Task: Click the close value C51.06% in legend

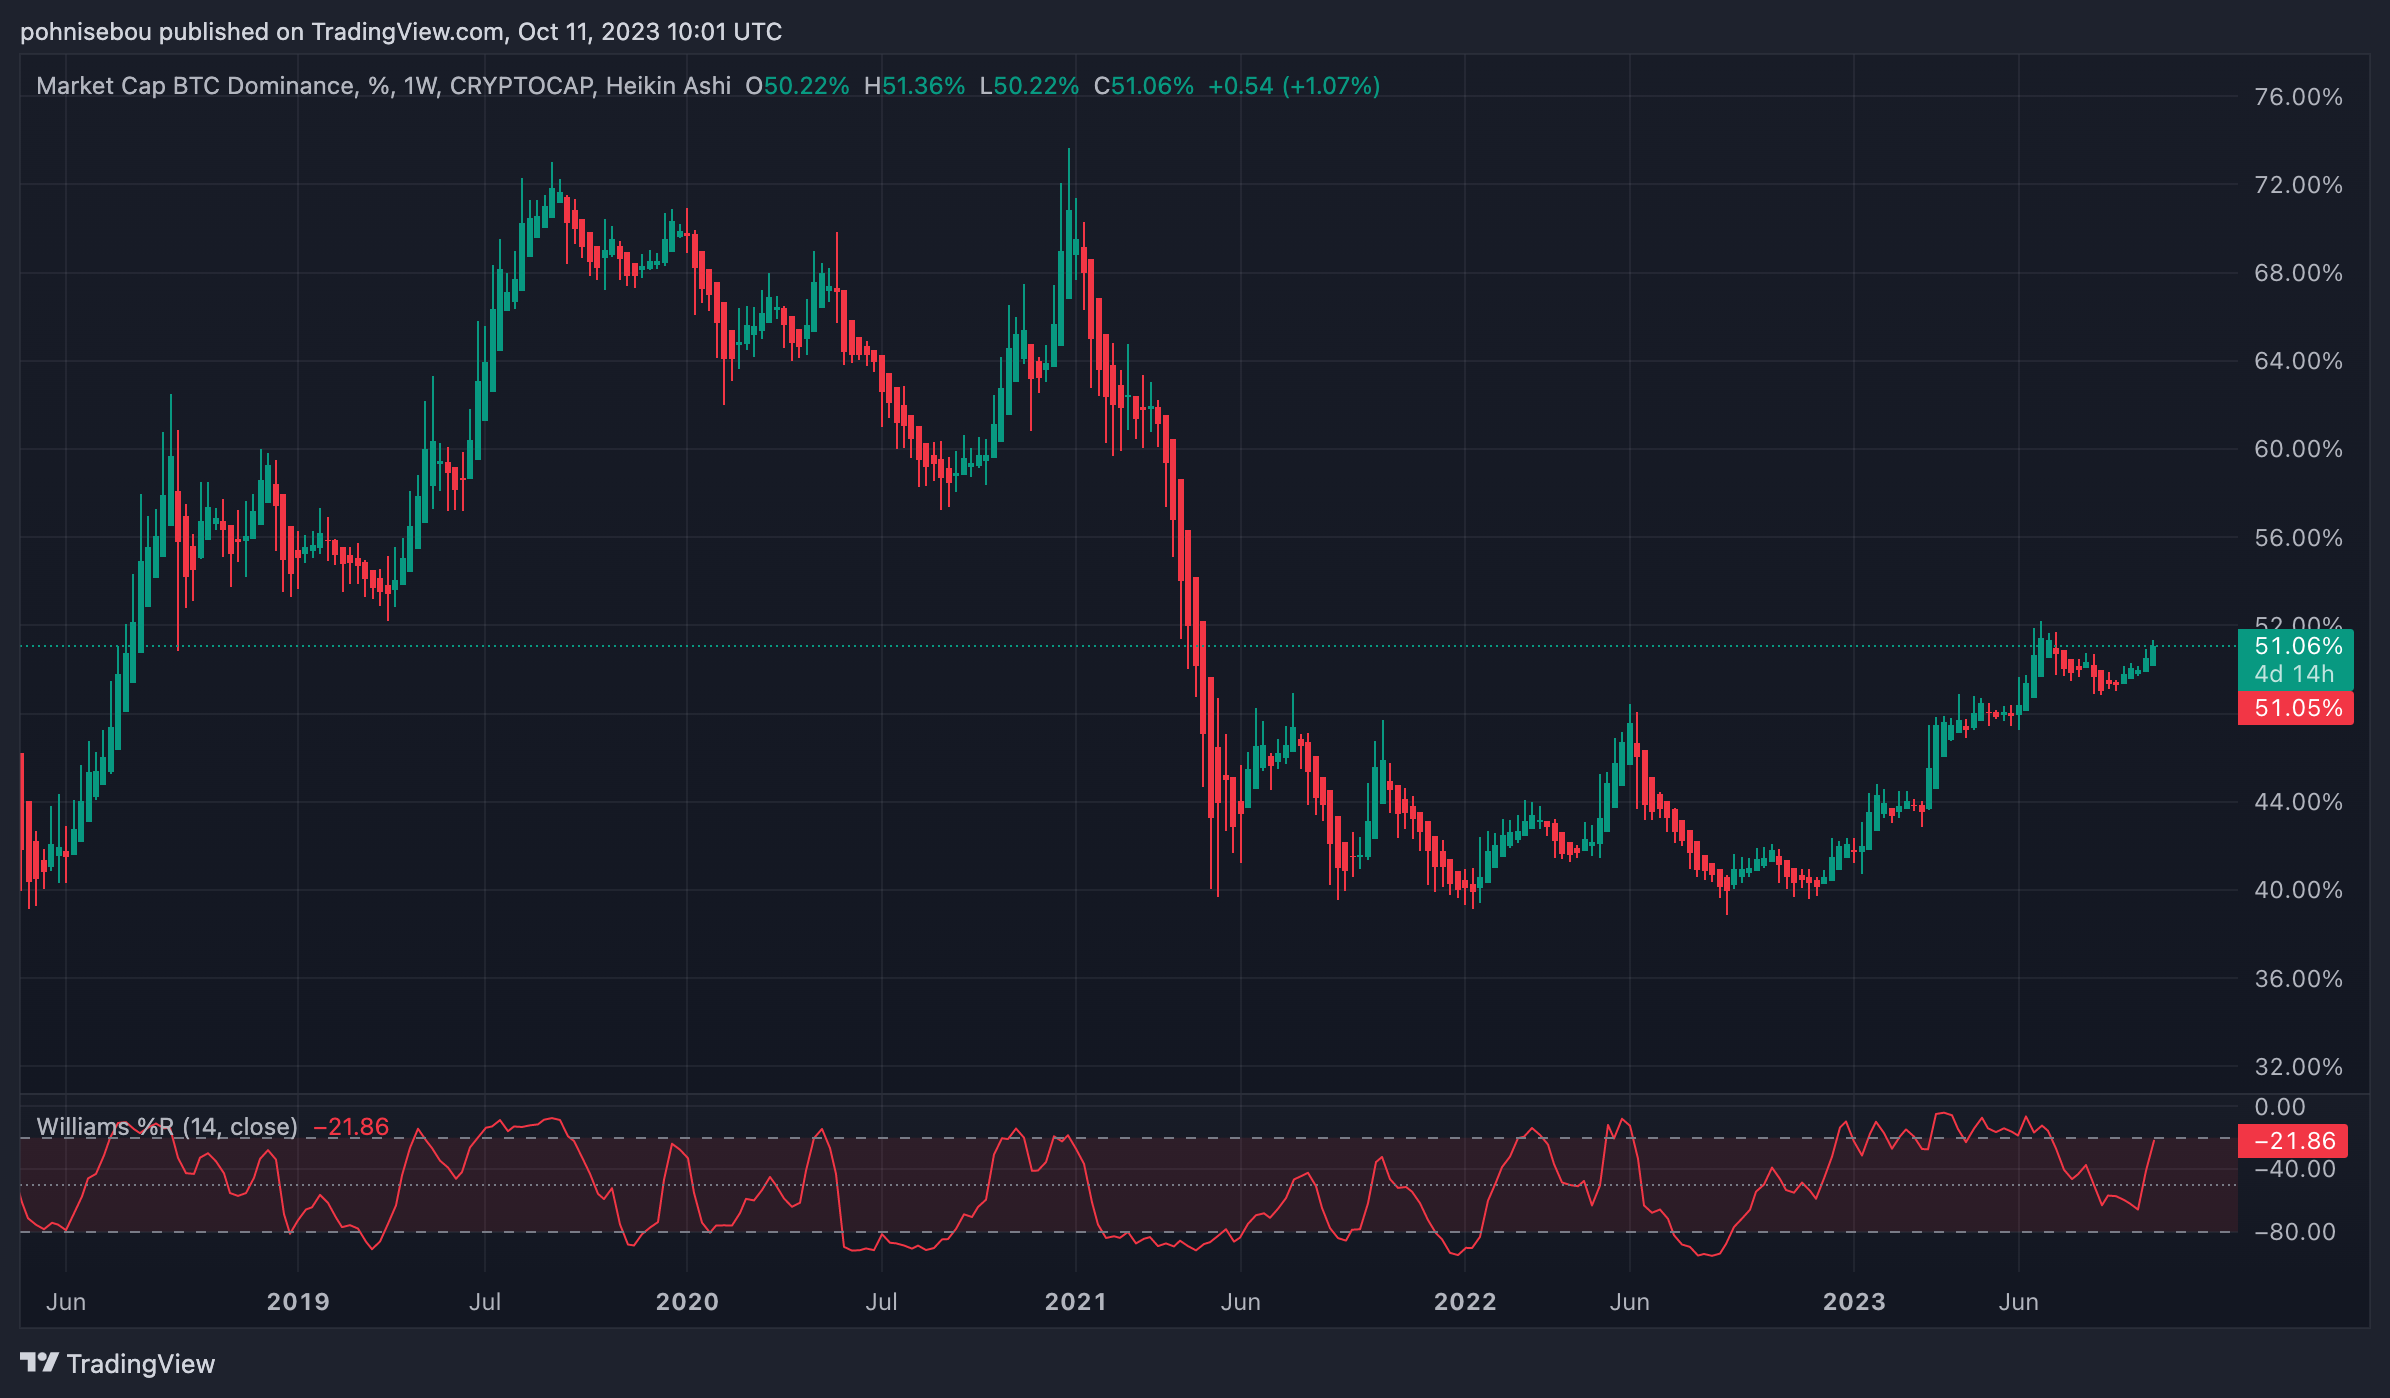Action: 1143,86
